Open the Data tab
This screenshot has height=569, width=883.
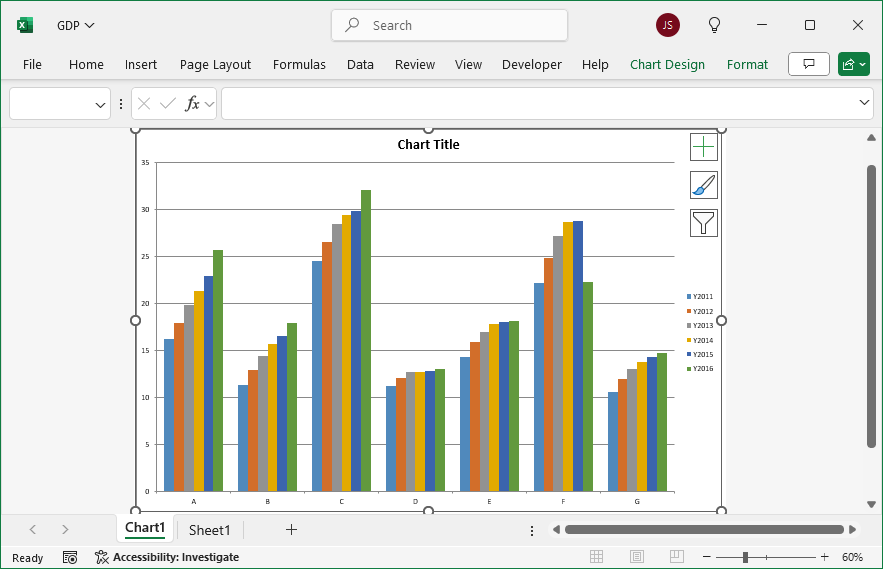pos(360,65)
